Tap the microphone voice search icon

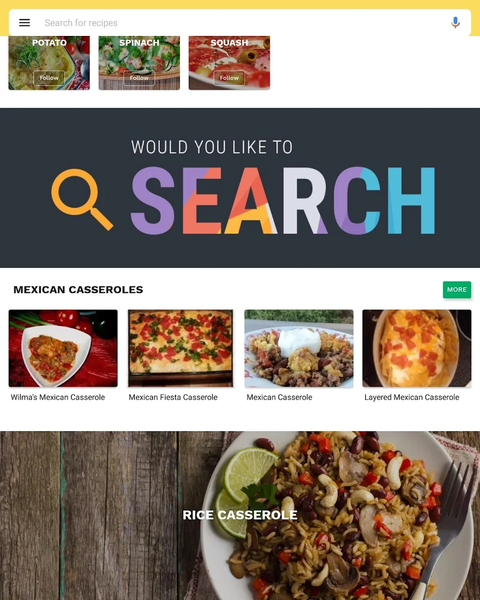(x=455, y=23)
